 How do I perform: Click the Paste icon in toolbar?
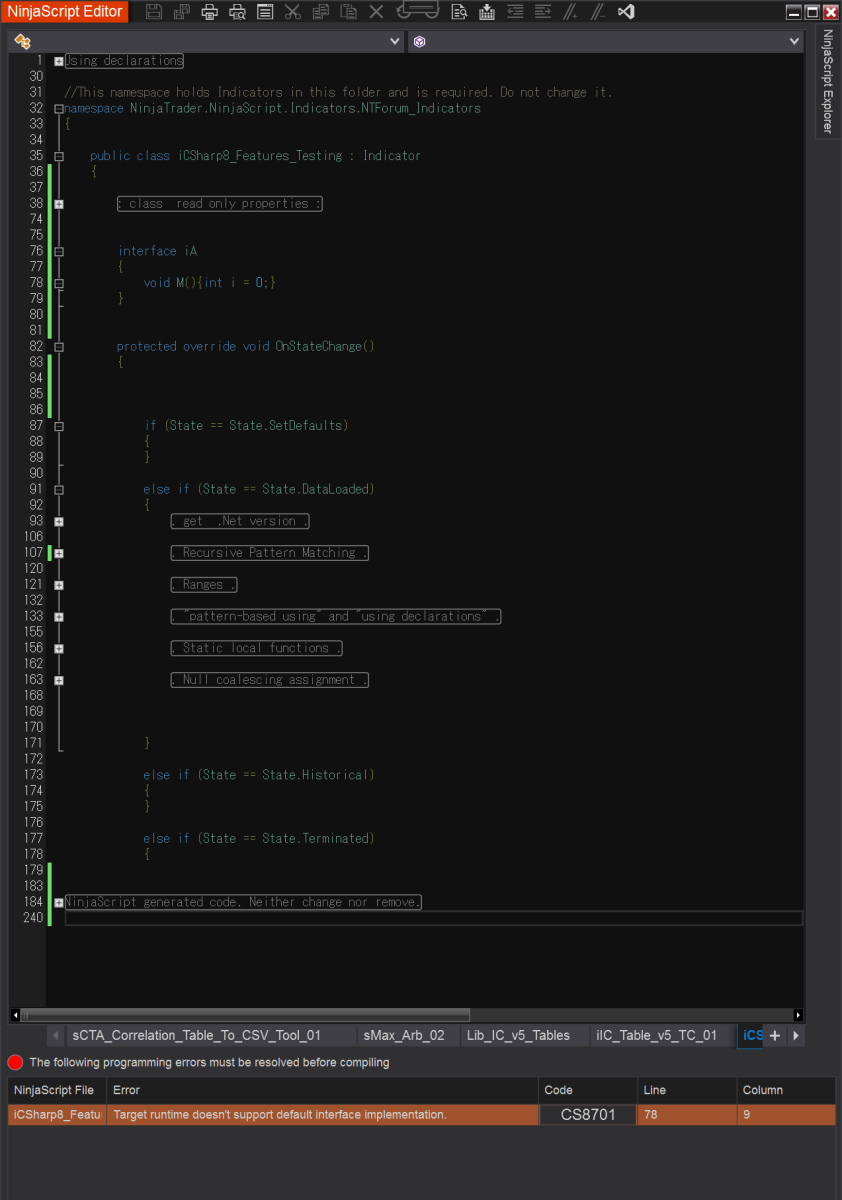(348, 12)
